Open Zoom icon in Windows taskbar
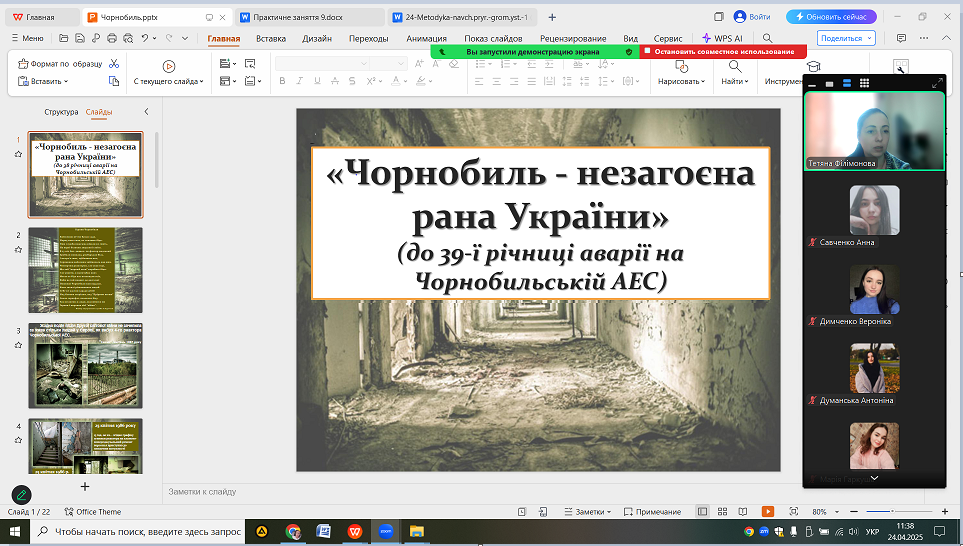The image size is (963, 546). 386,531
